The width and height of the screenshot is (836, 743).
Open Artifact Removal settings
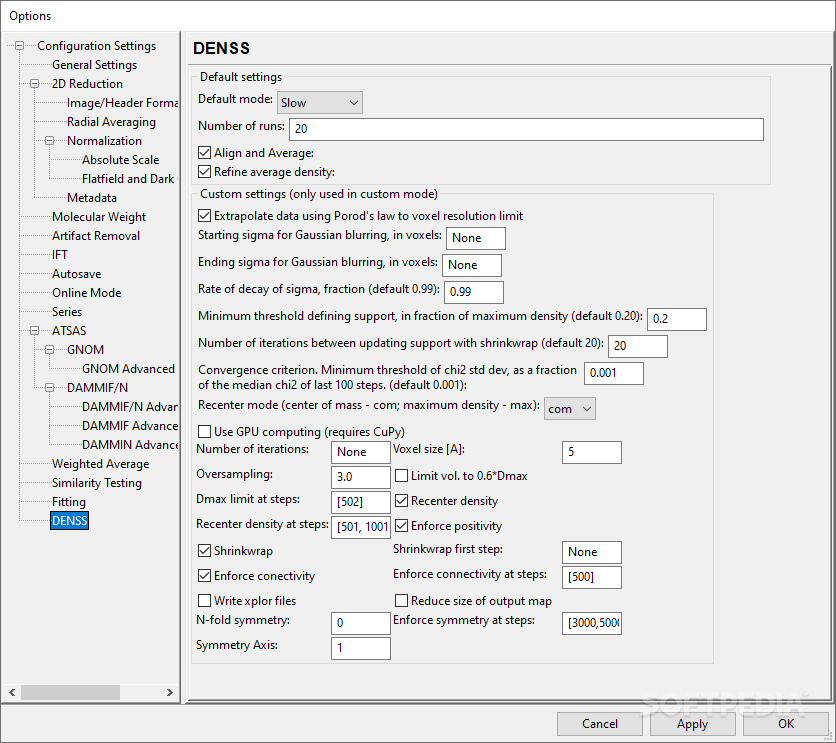pyautogui.click(x=96, y=236)
